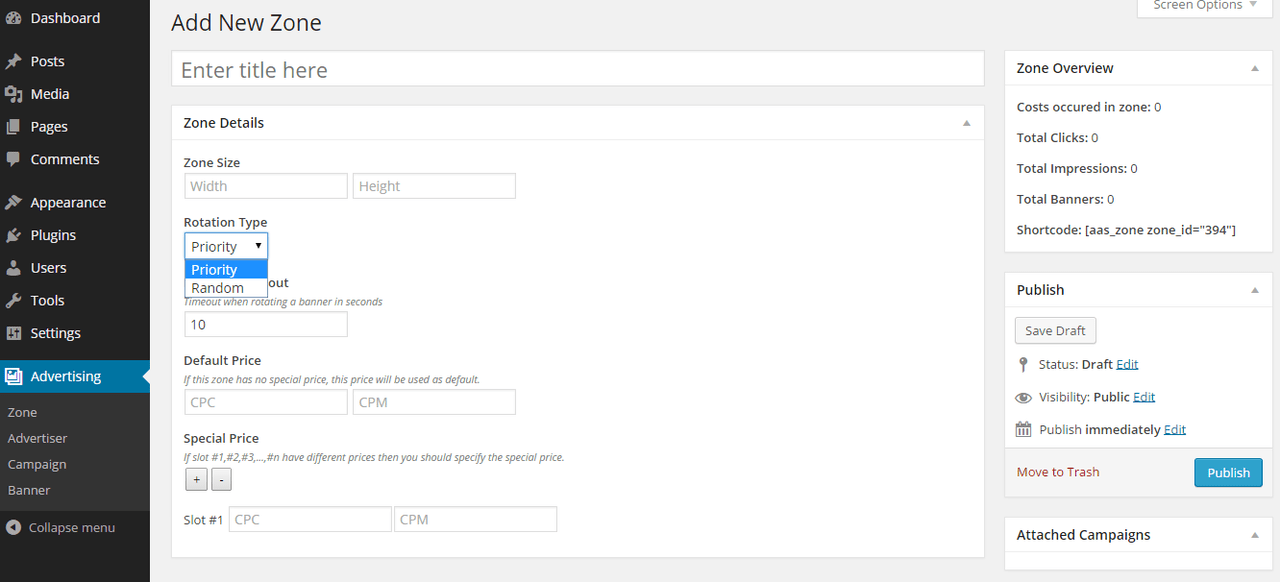The width and height of the screenshot is (1280, 582).
Task: Click the Slot #1 CPC field
Action: [x=310, y=519]
